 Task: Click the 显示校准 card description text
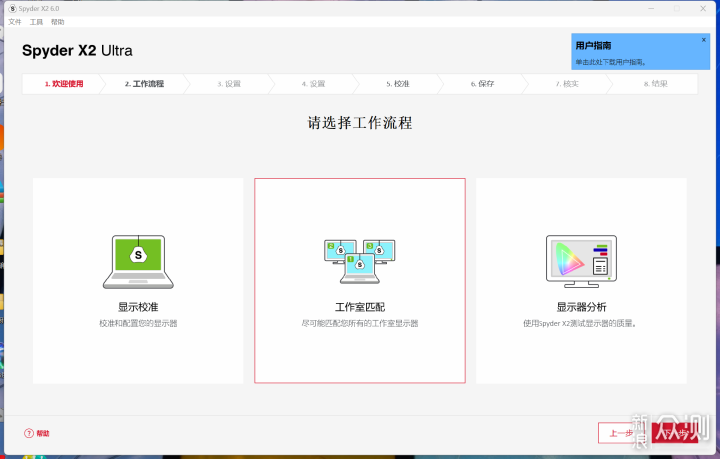point(138,324)
